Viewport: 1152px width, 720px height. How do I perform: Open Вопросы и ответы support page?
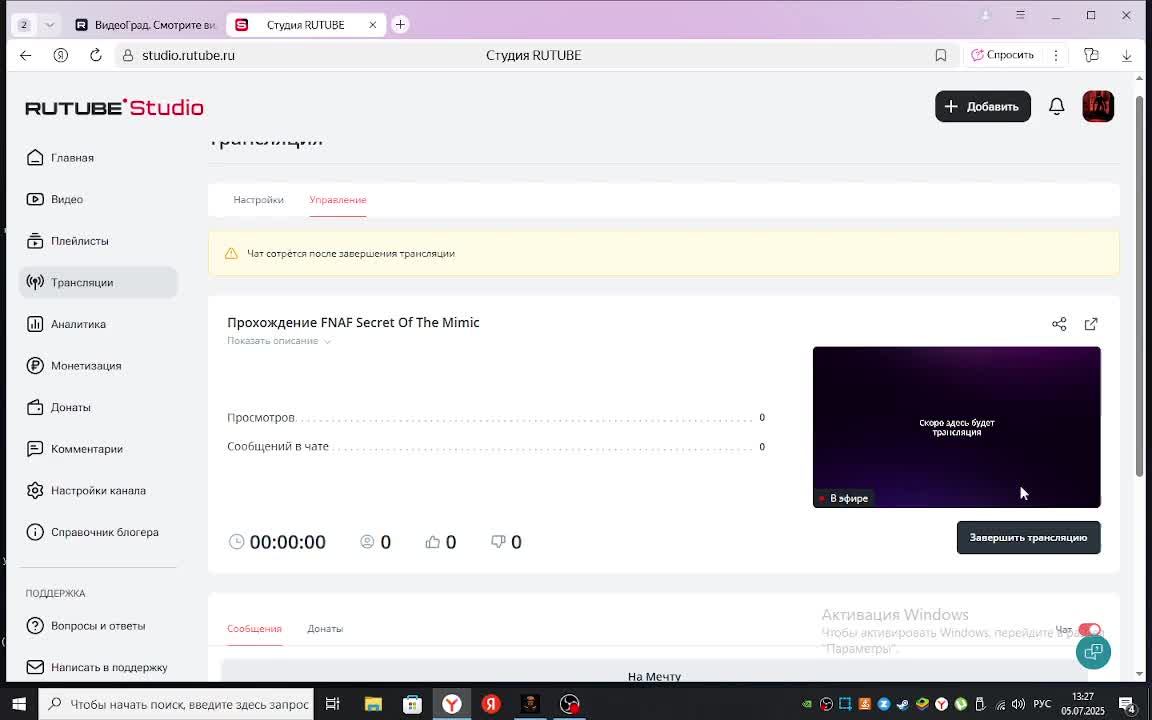[98, 626]
